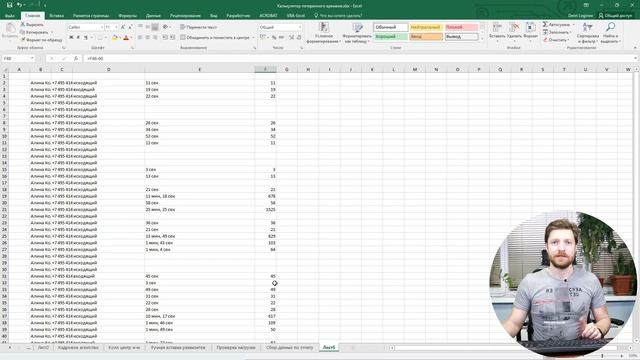Screen dimensions: 640x360
Task: Open the Name Box dropdown
Action: 32,58
